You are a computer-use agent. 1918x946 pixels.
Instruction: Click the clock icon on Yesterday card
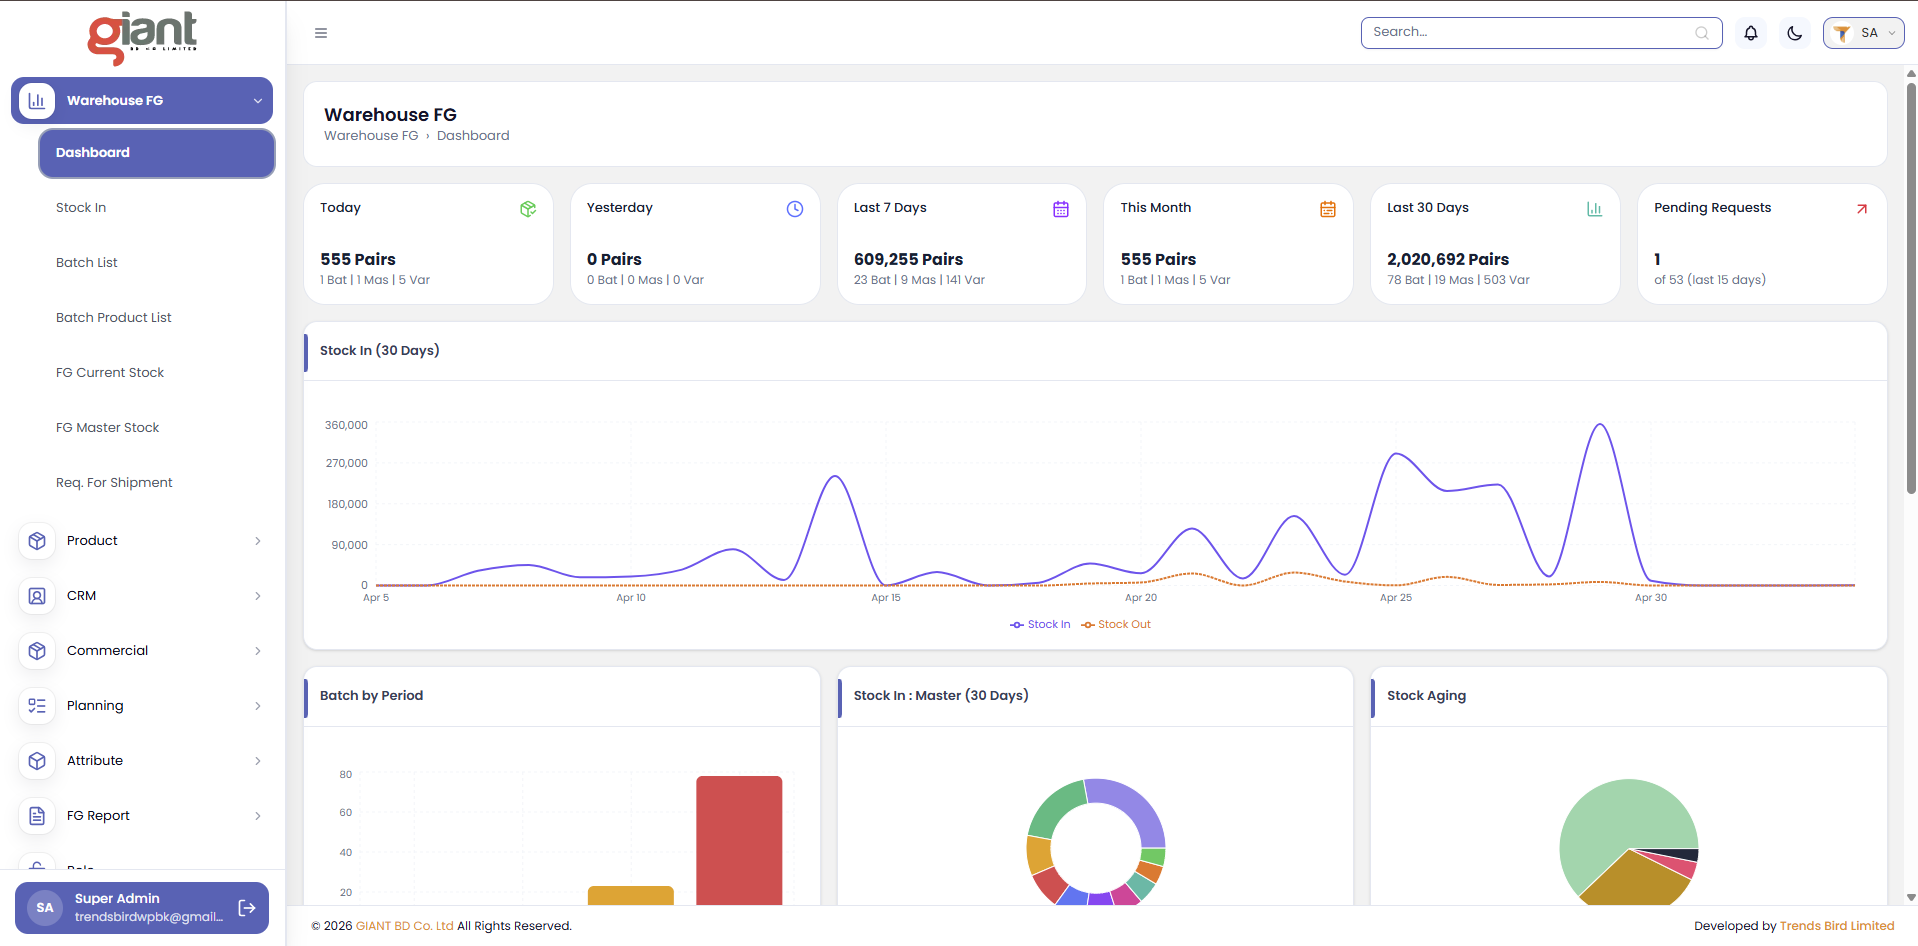[795, 209]
